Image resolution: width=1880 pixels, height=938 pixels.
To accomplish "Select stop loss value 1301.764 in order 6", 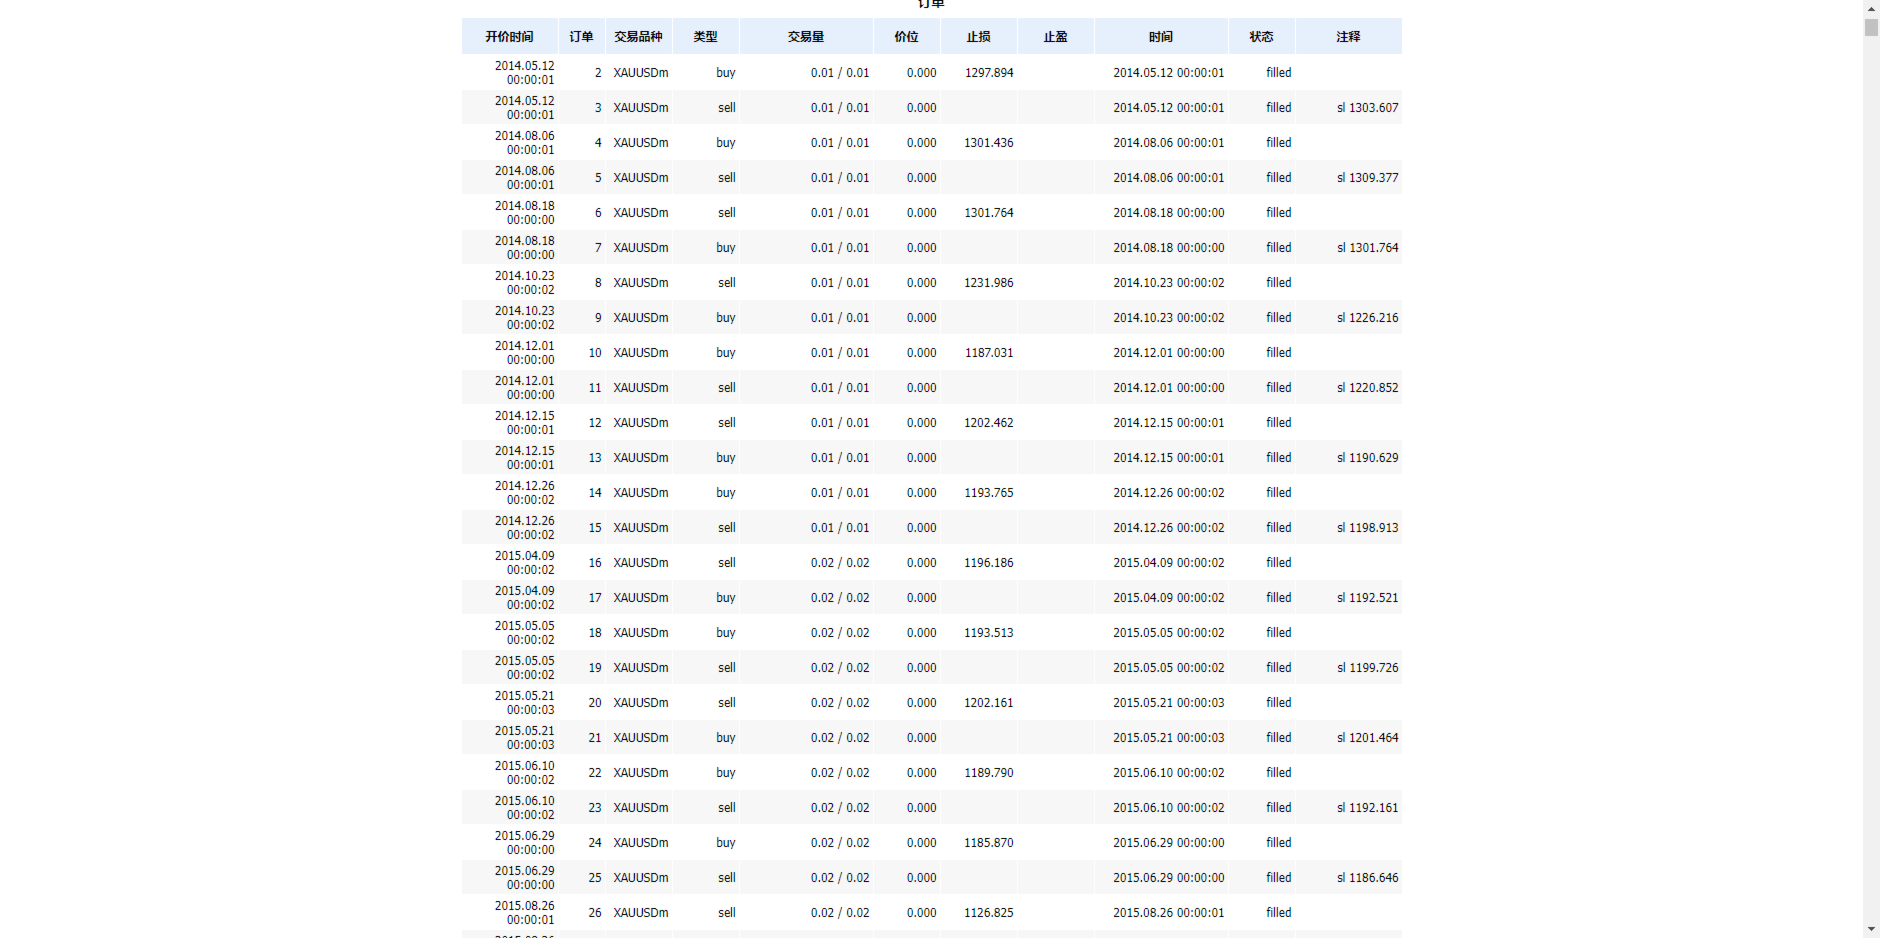I will pyautogui.click(x=989, y=213).
